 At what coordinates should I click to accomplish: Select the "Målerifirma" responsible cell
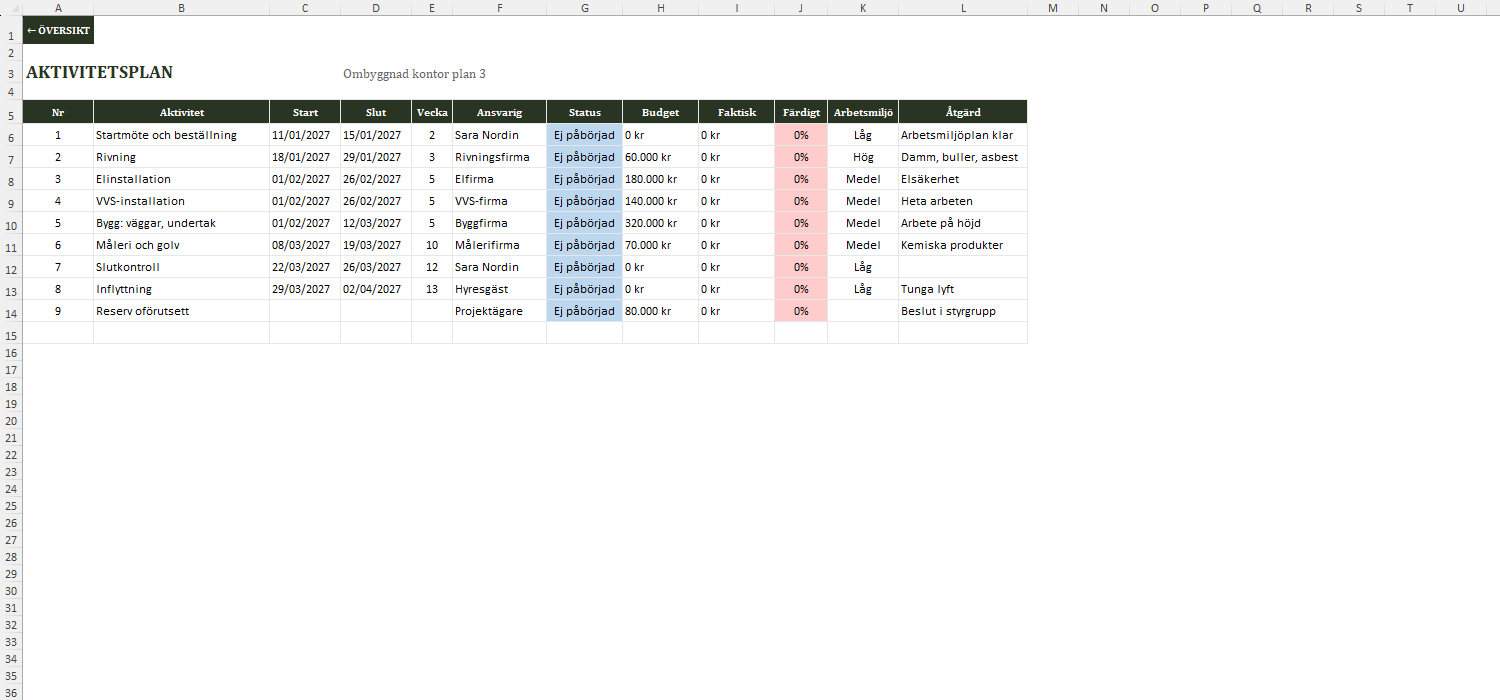pos(500,245)
